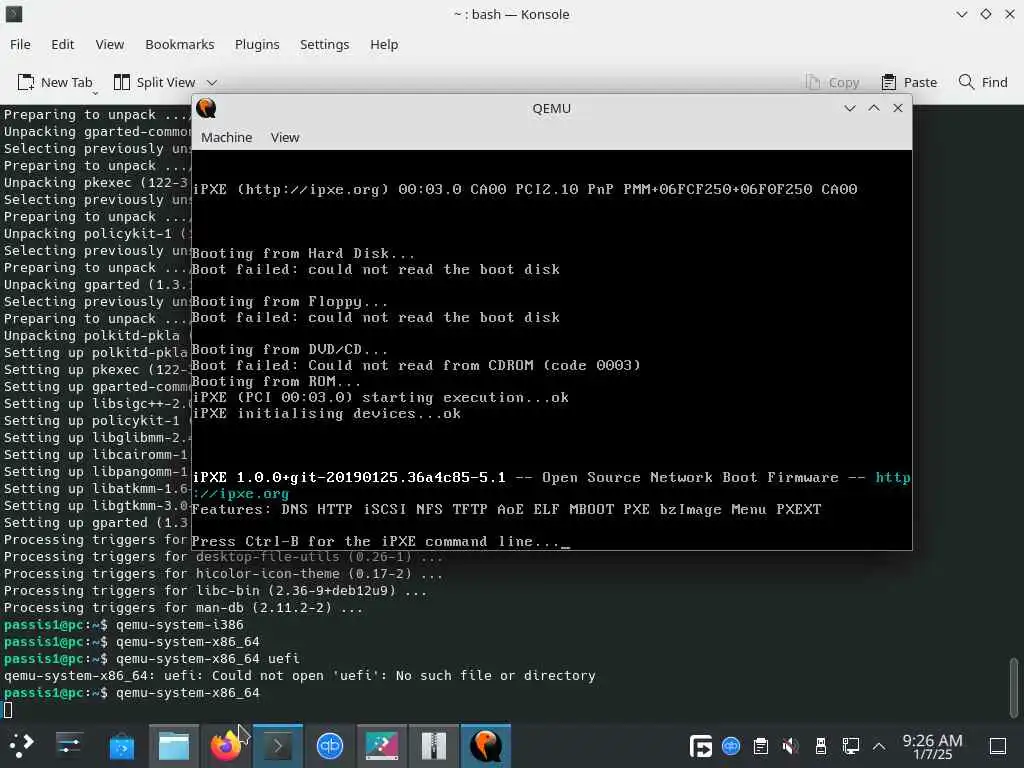Expand hidden system tray icons
1024x768 pixels.
(x=879, y=746)
